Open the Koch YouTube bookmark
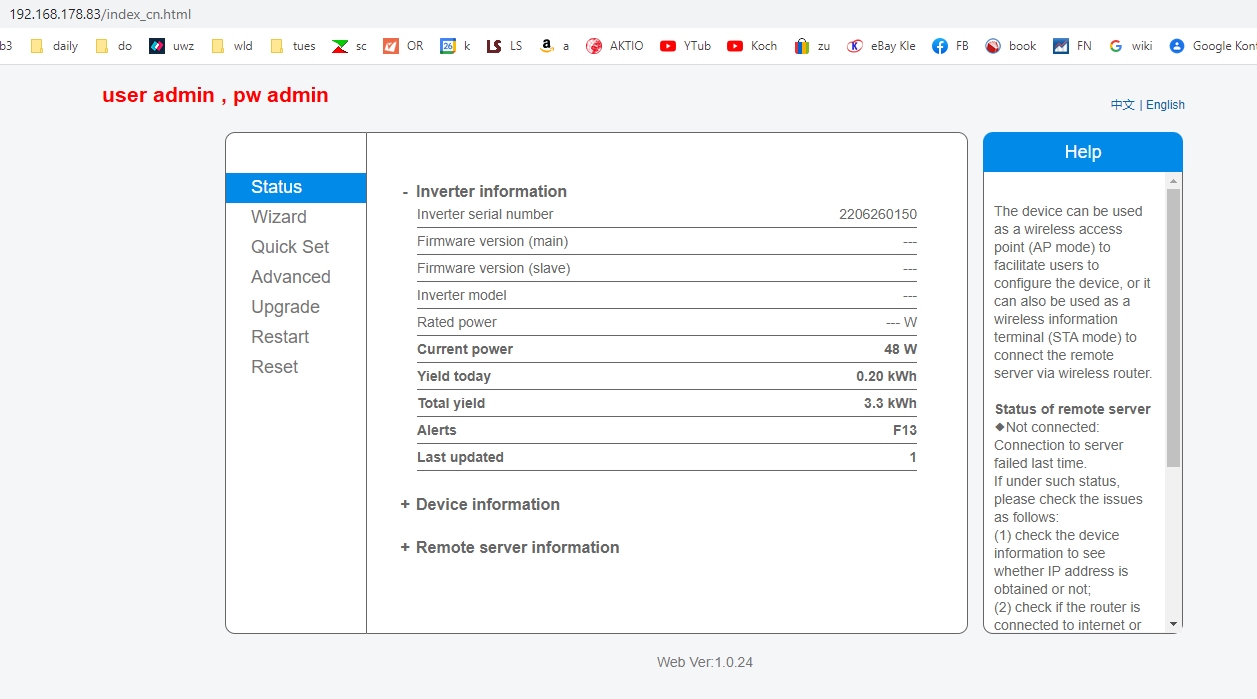 pyautogui.click(x=752, y=46)
